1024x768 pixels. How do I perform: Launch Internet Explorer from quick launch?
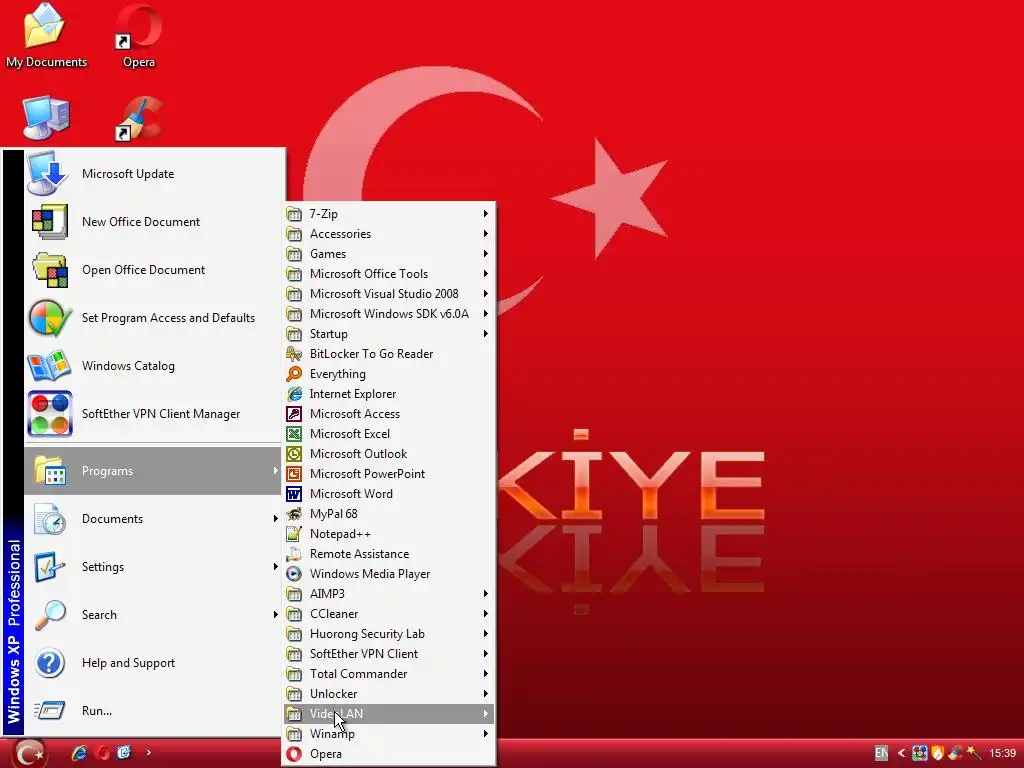click(79, 752)
